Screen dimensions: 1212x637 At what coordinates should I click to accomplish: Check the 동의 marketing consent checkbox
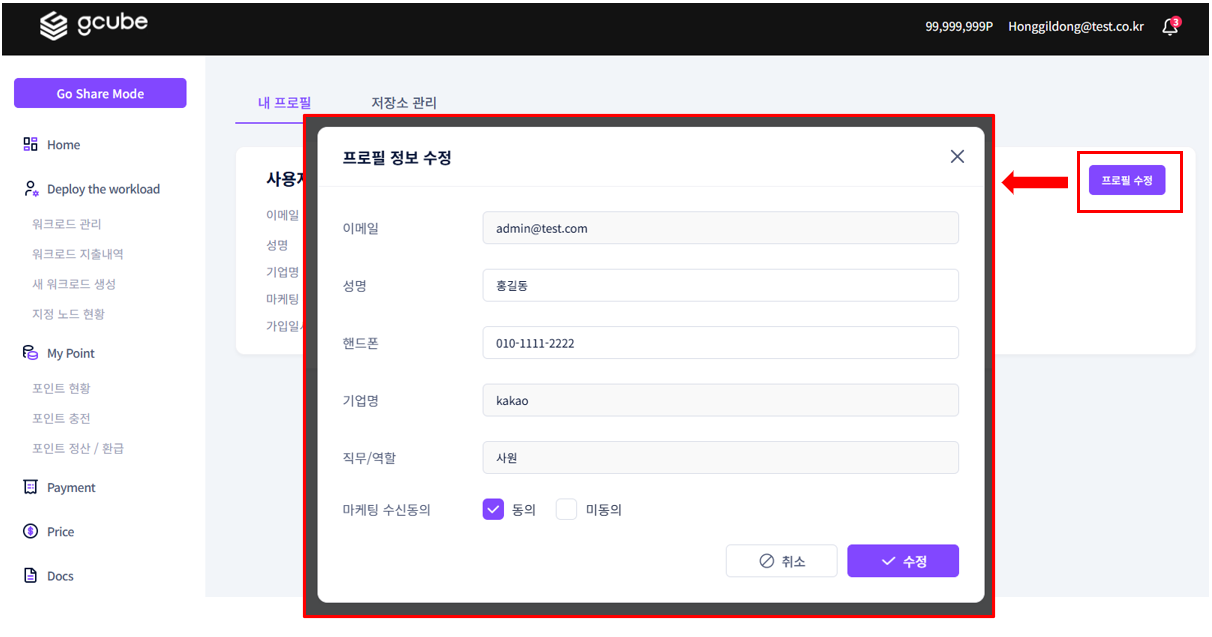click(x=493, y=509)
